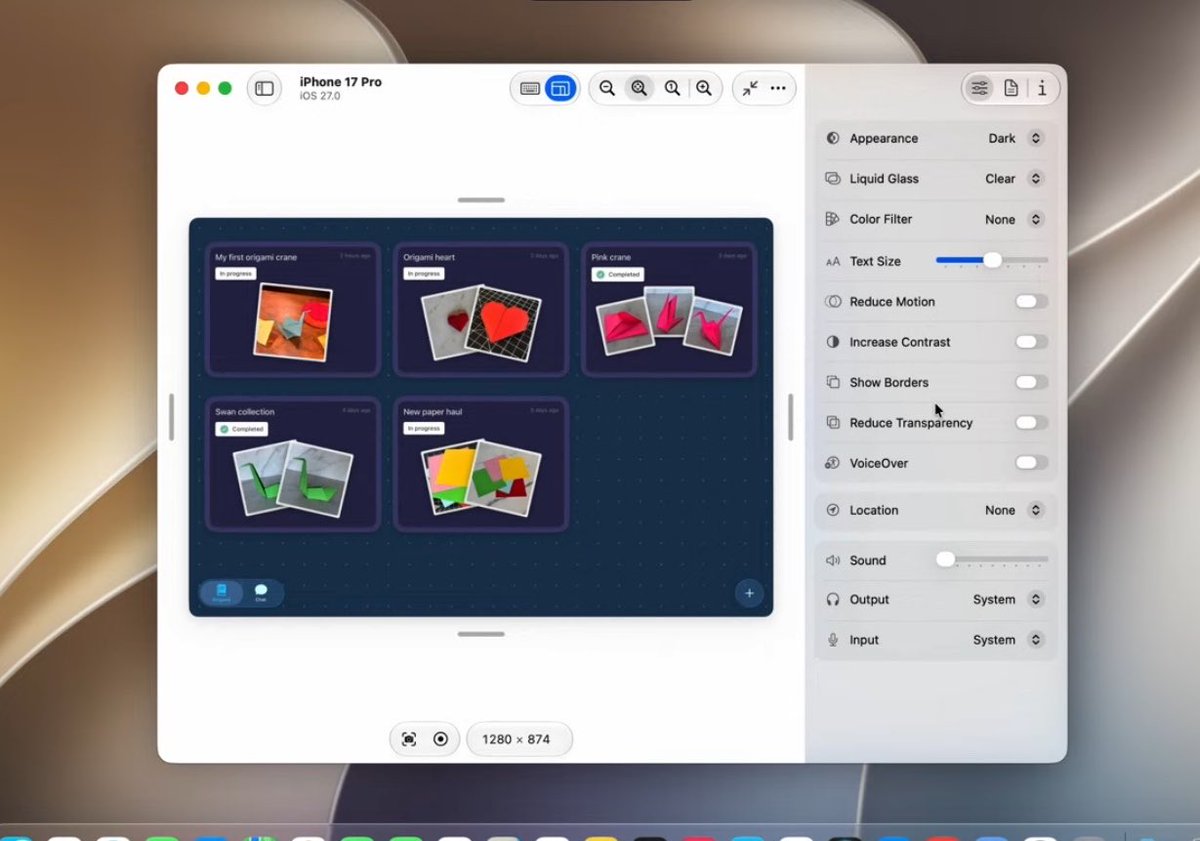Viewport: 1200px width, 841px height.
Task: Click the Text Size slider track
Action: (992, 260)
